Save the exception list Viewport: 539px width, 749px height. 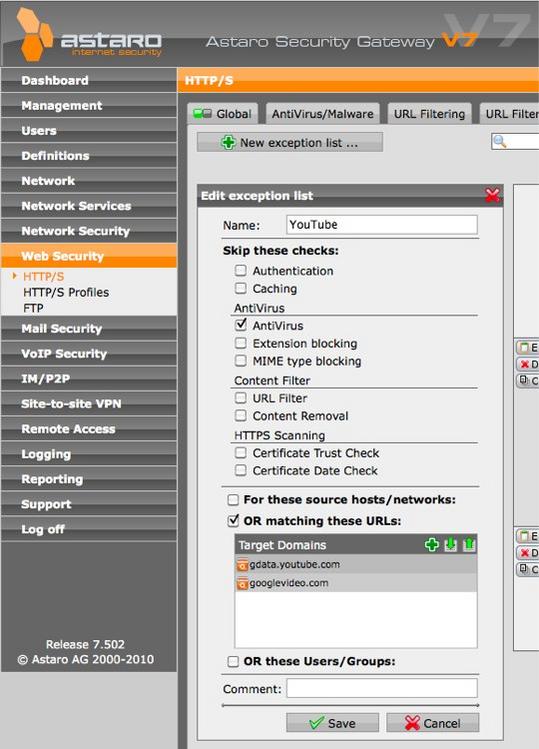[332, 723]
